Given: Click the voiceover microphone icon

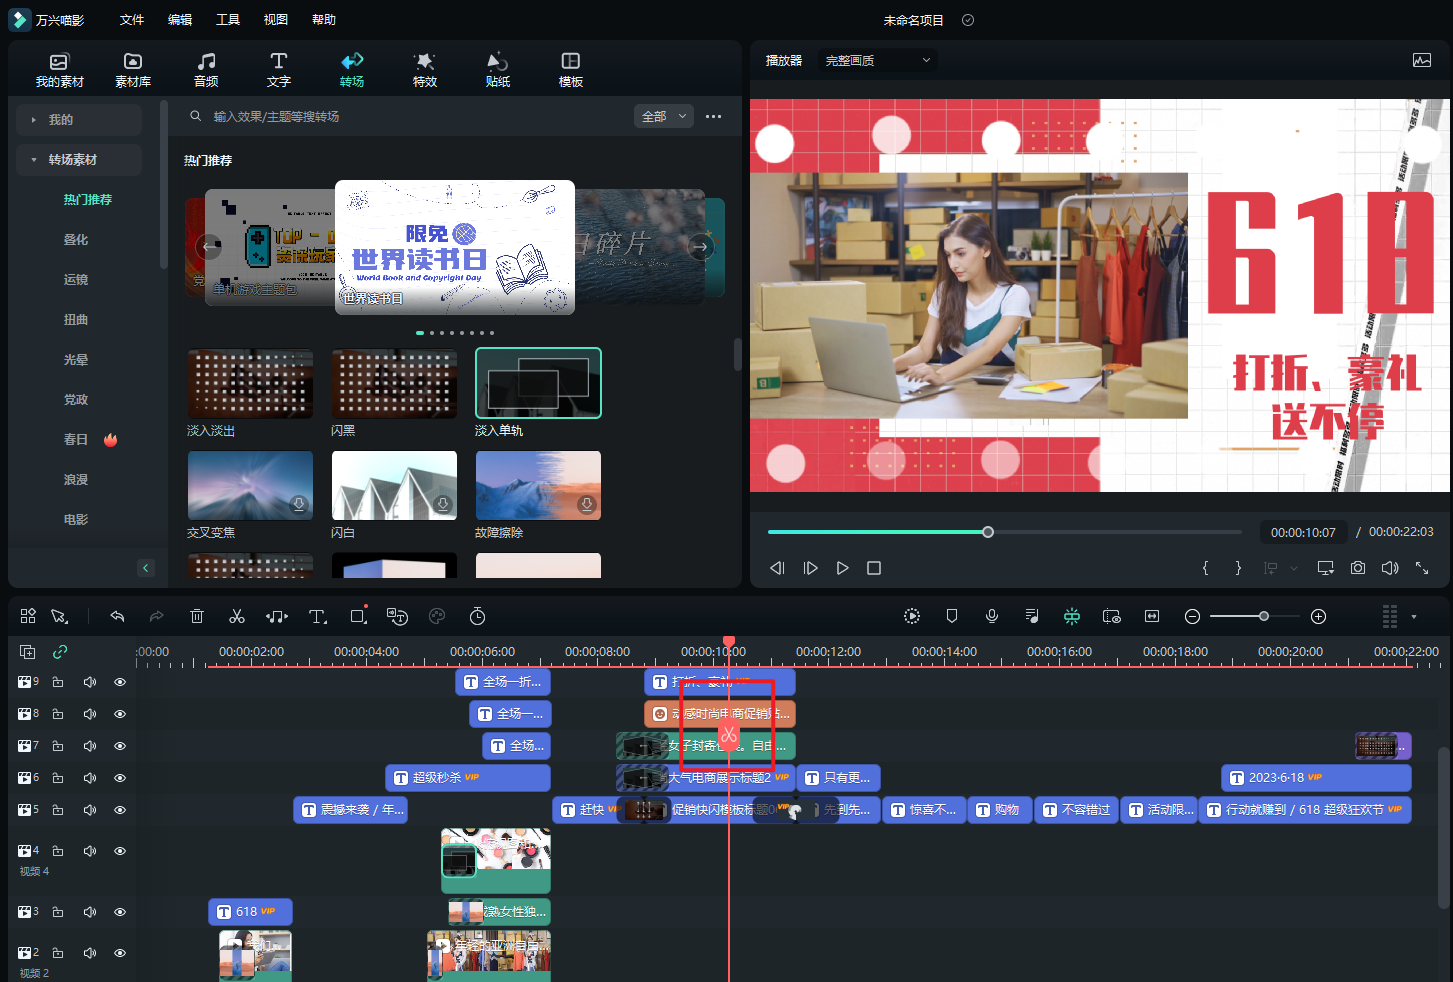Looking at the screenshot, I should pyautogui.click(x=992, y=617).
